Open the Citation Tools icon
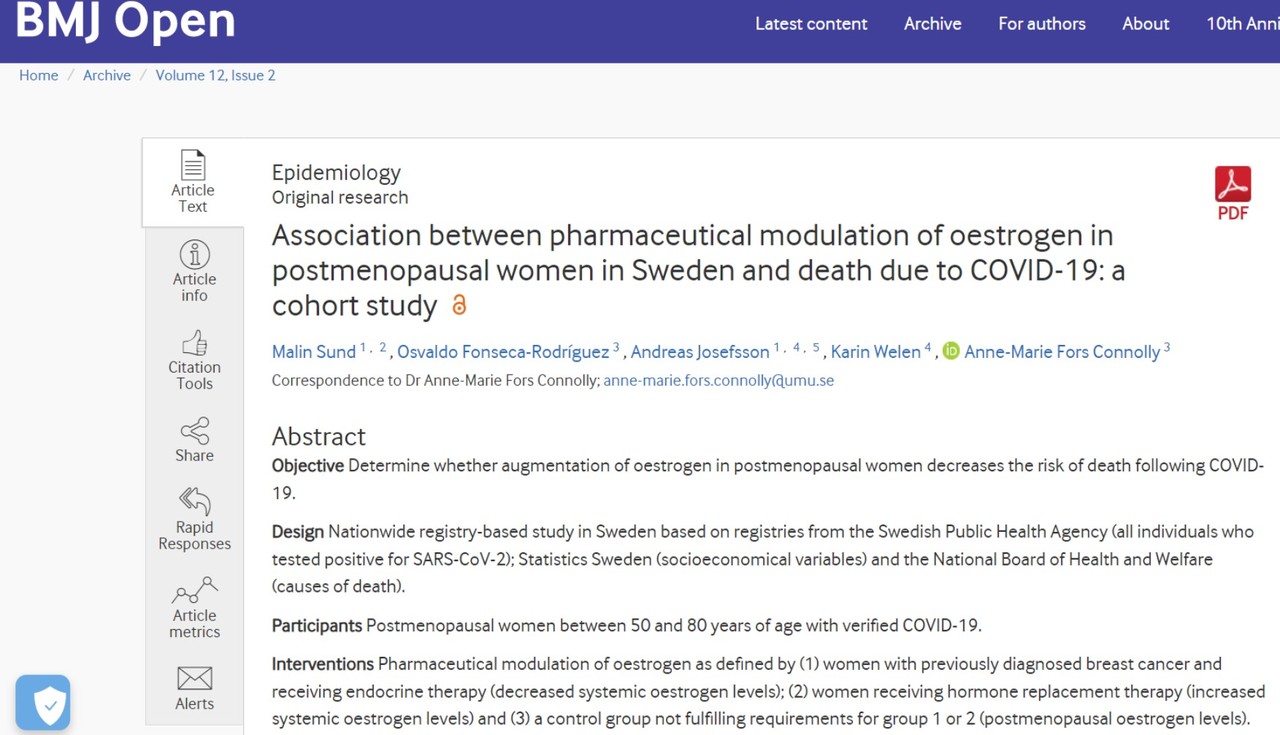The image size is (1280, 735). coord(194,344)
